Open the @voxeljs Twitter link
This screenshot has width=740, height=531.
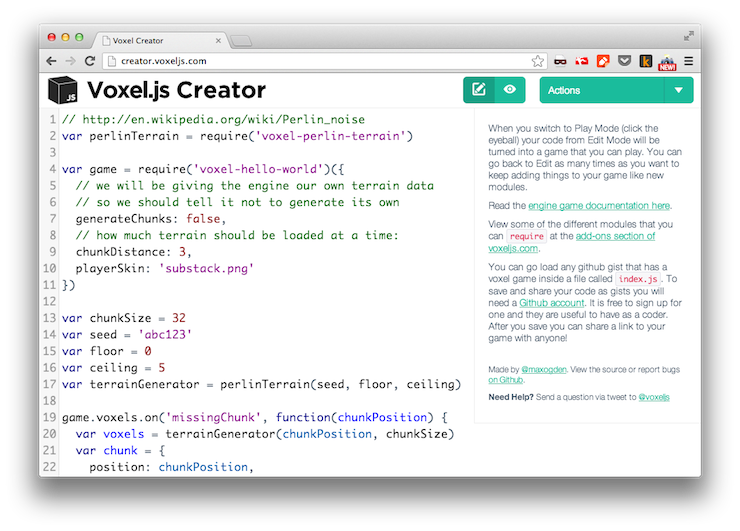[x=654, y=397]
